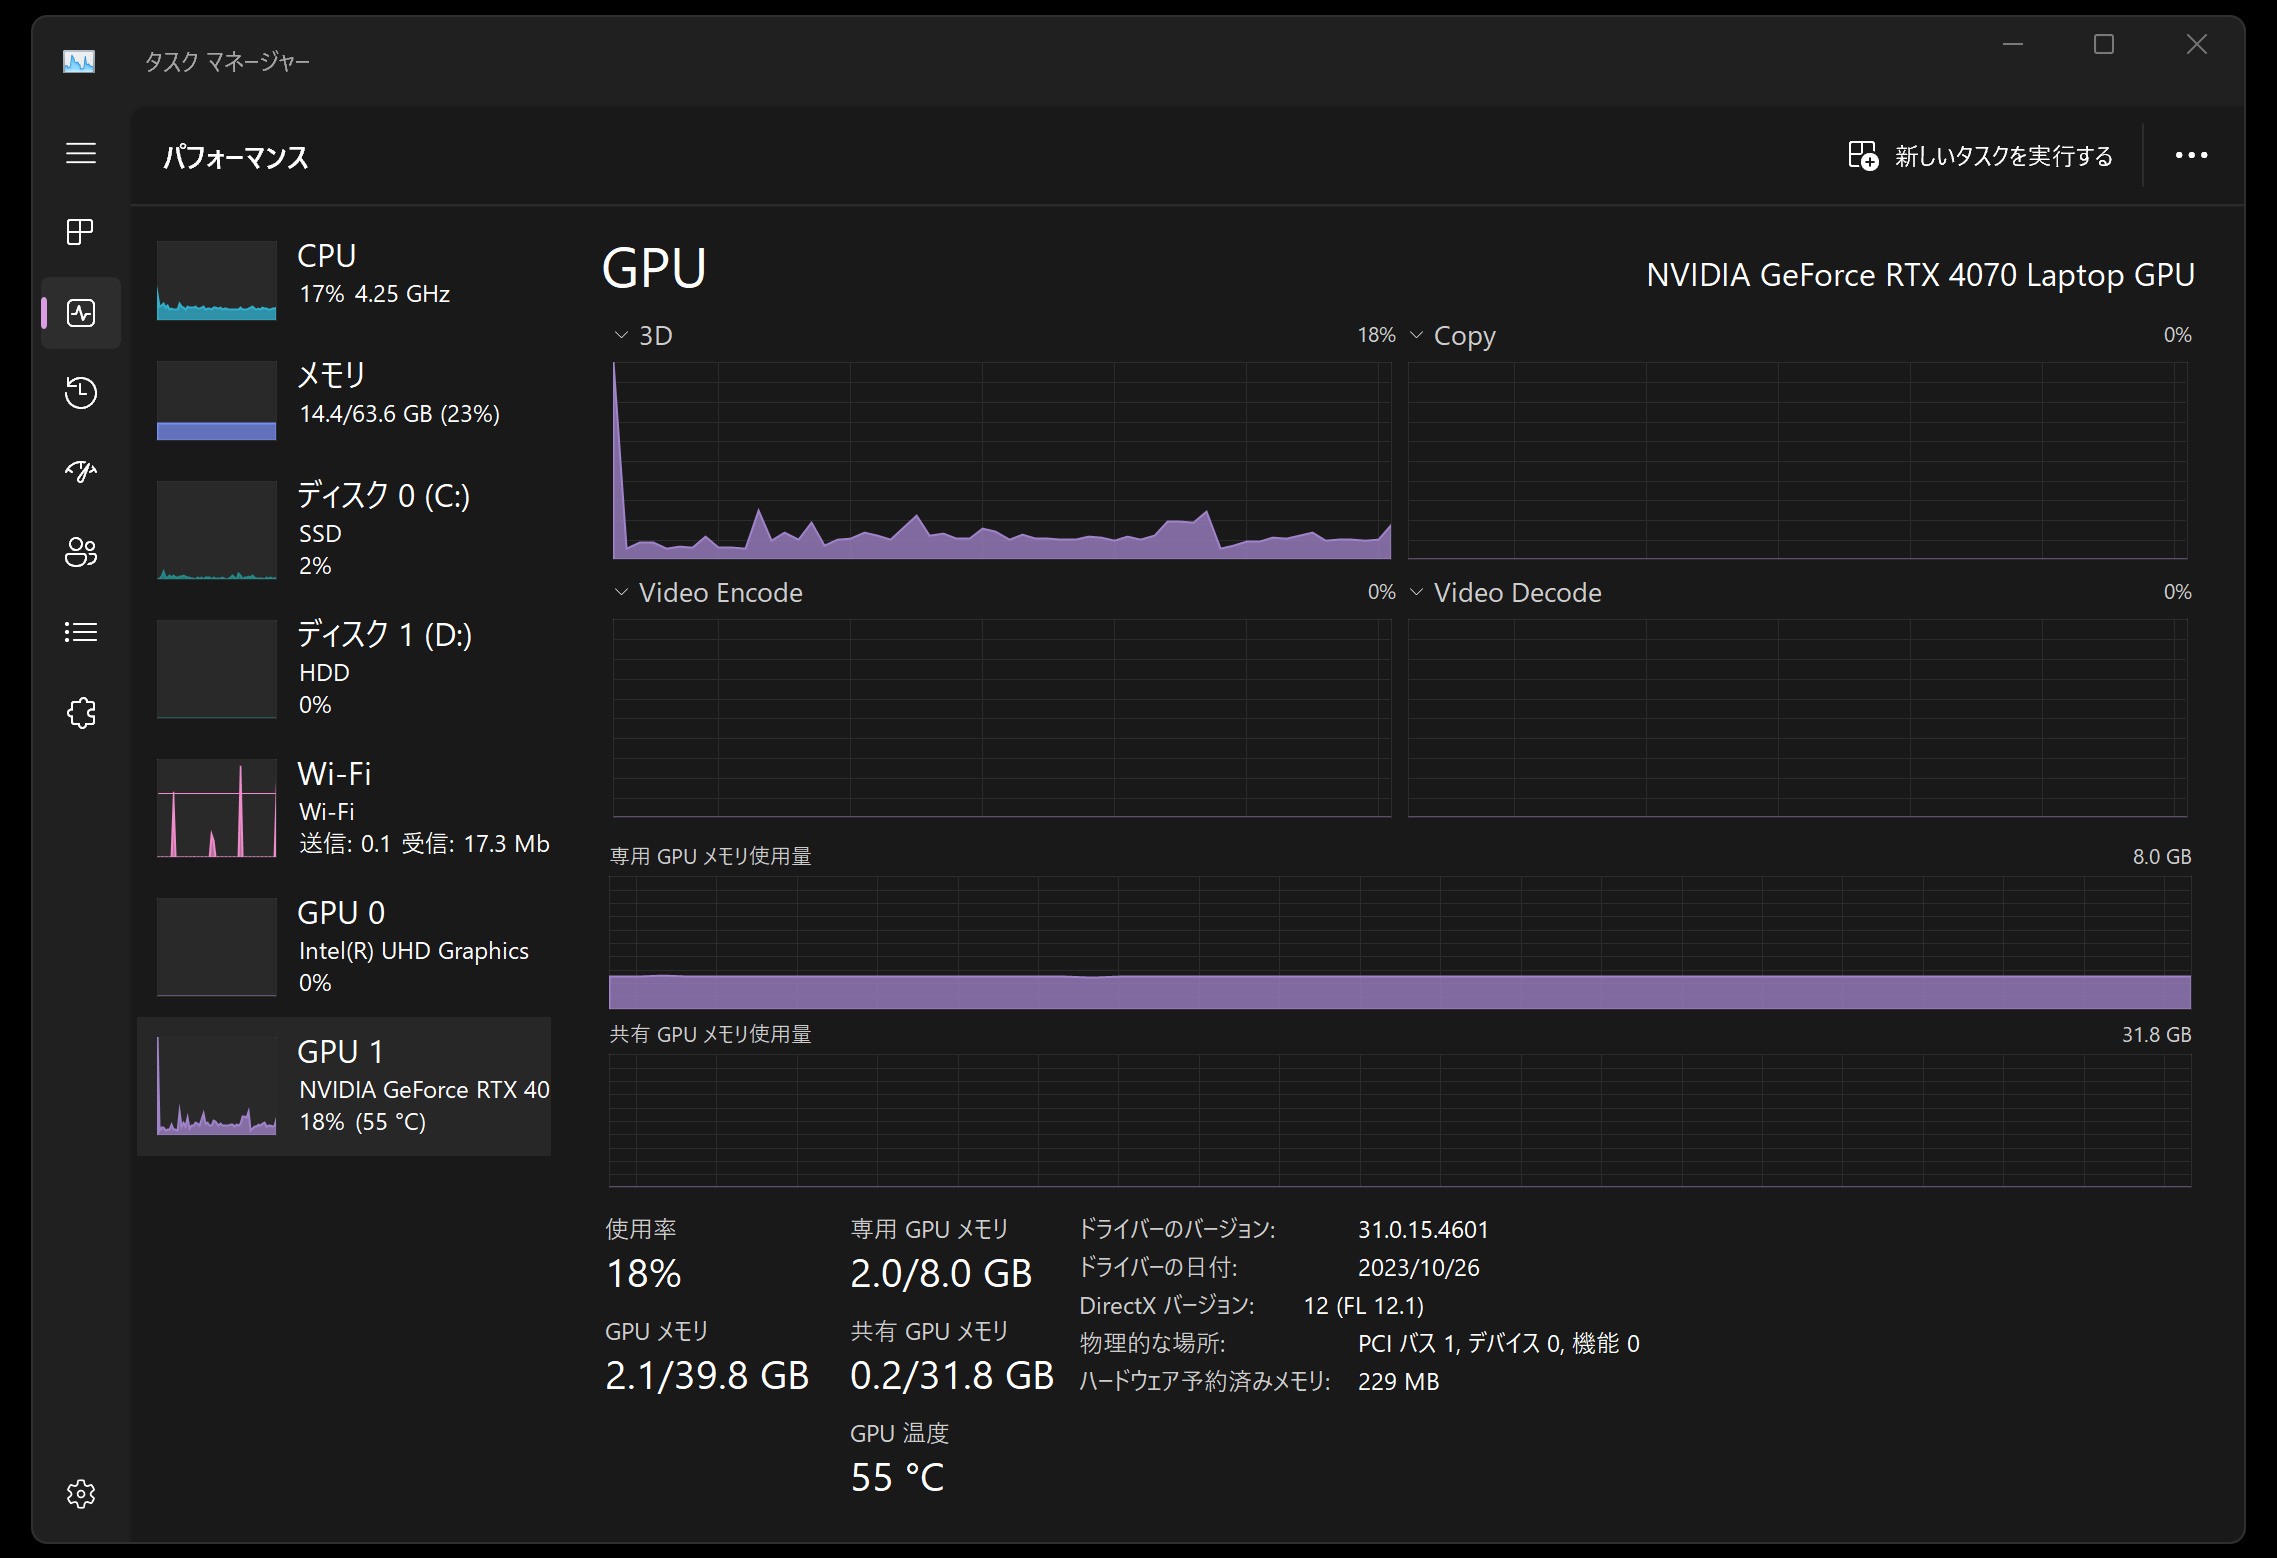Image resolution: width=2277 pixels, height=1558 pixels.
Task: Open the Startup apps page icon
Action: coord(81,471)
